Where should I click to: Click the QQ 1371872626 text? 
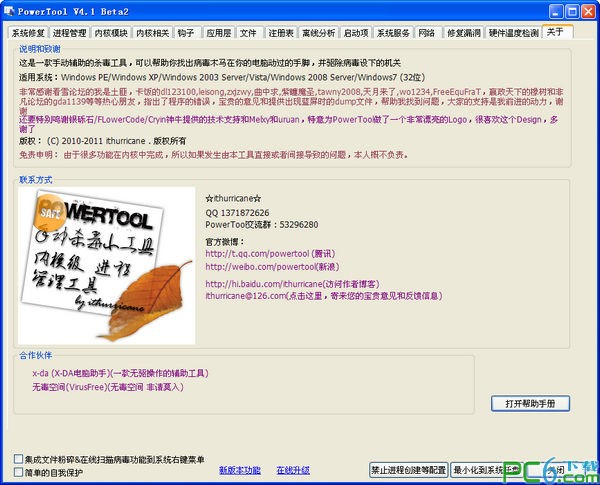pos(237,213)
